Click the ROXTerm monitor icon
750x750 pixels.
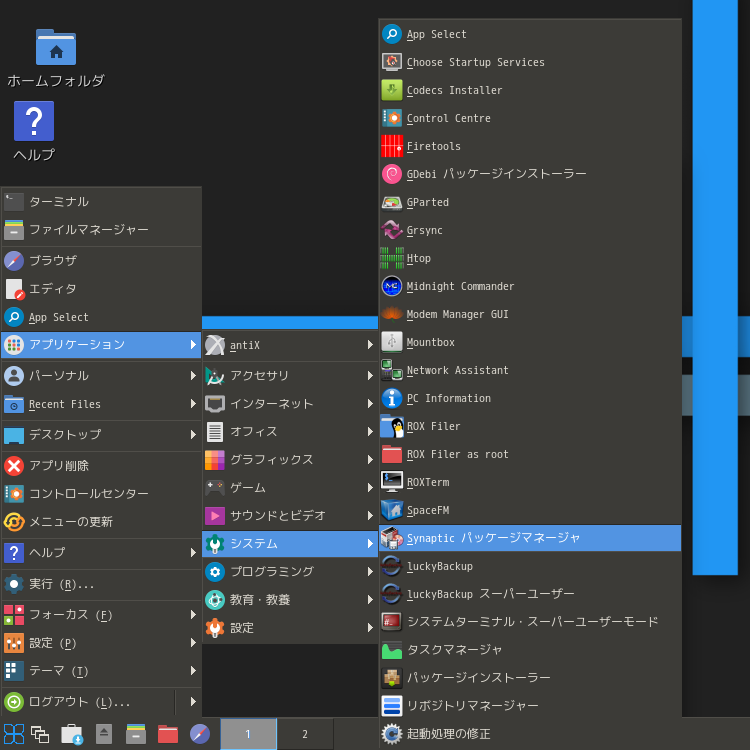coord(392,482)
